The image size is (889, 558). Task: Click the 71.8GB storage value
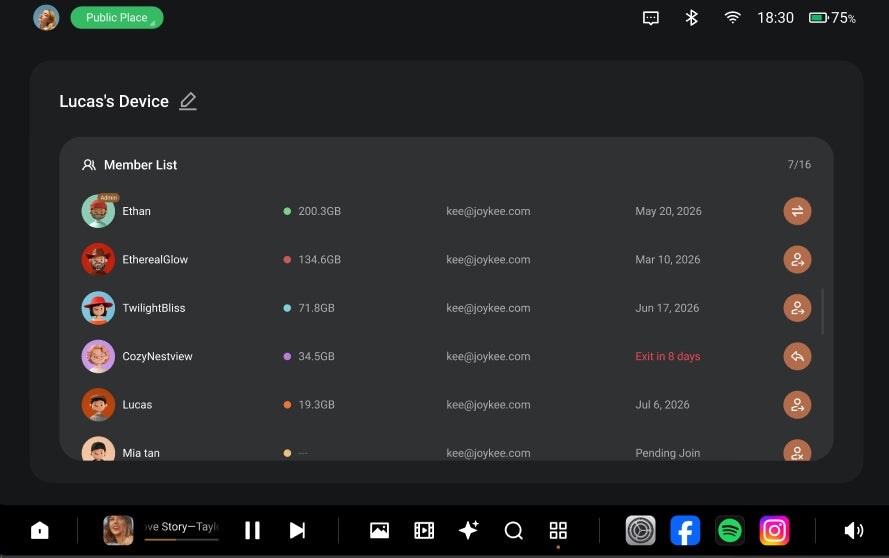[x=316, y=308]
